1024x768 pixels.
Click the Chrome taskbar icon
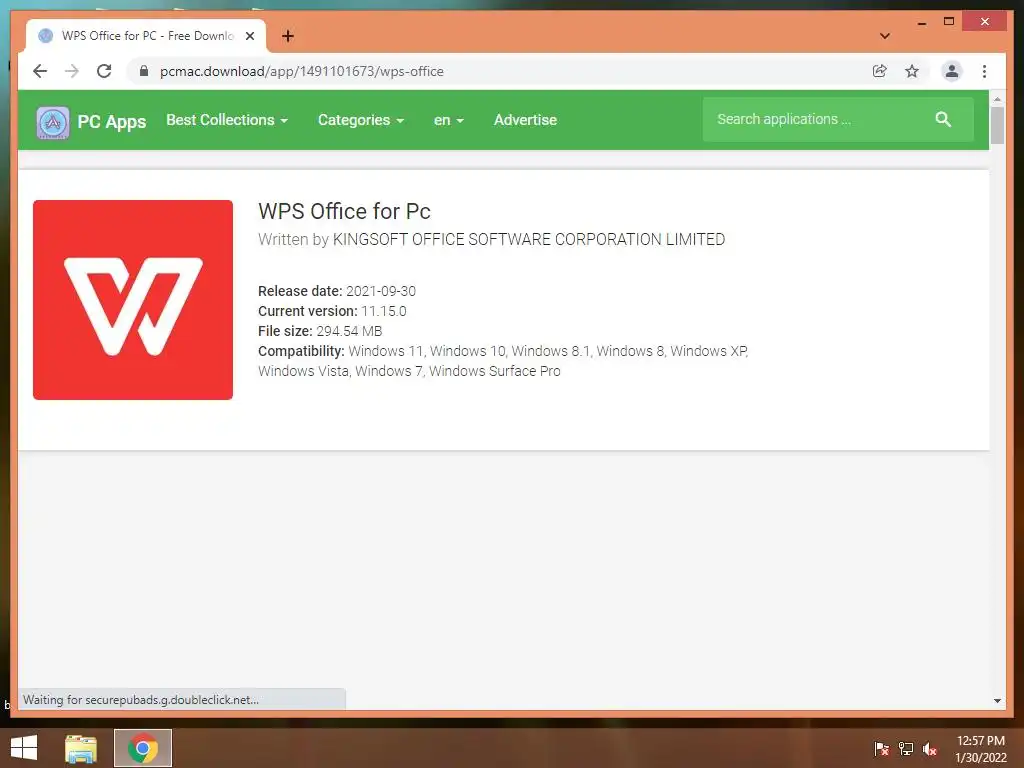(143, 748)
